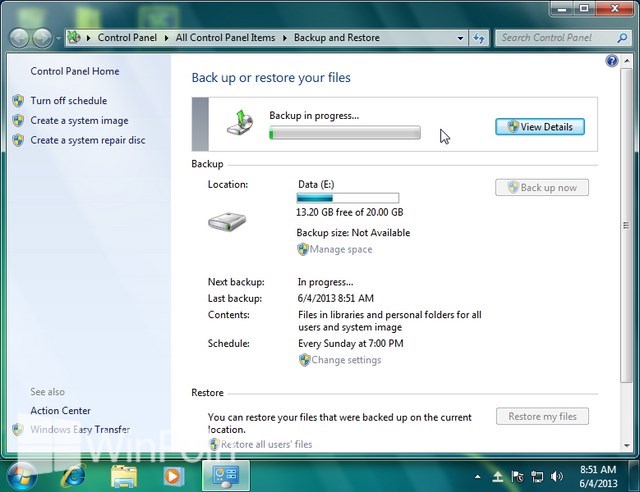Click the Back up now button
Screen dimensions: 640x492
(x=542, y=187)
